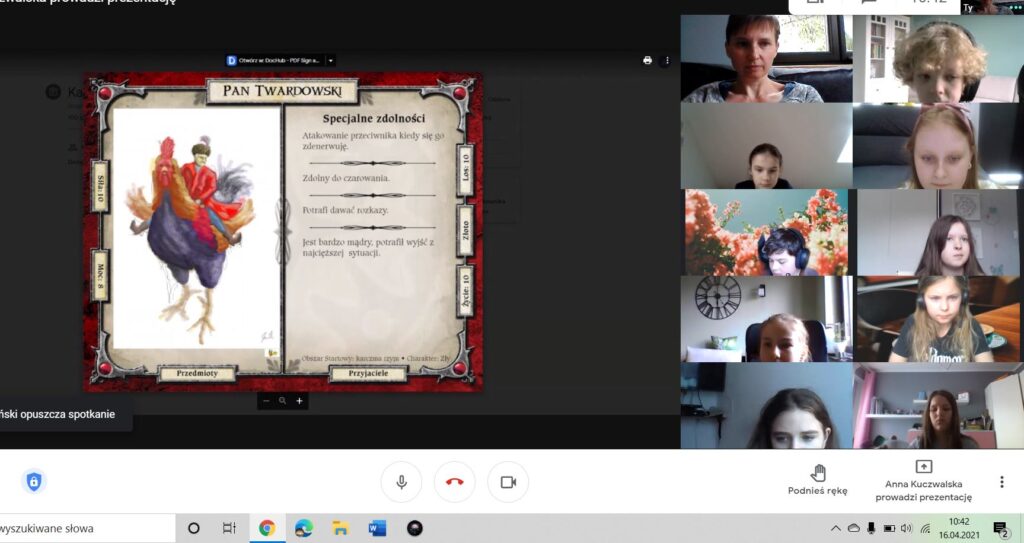Select the tile with pink shelf room

(938, 406)
